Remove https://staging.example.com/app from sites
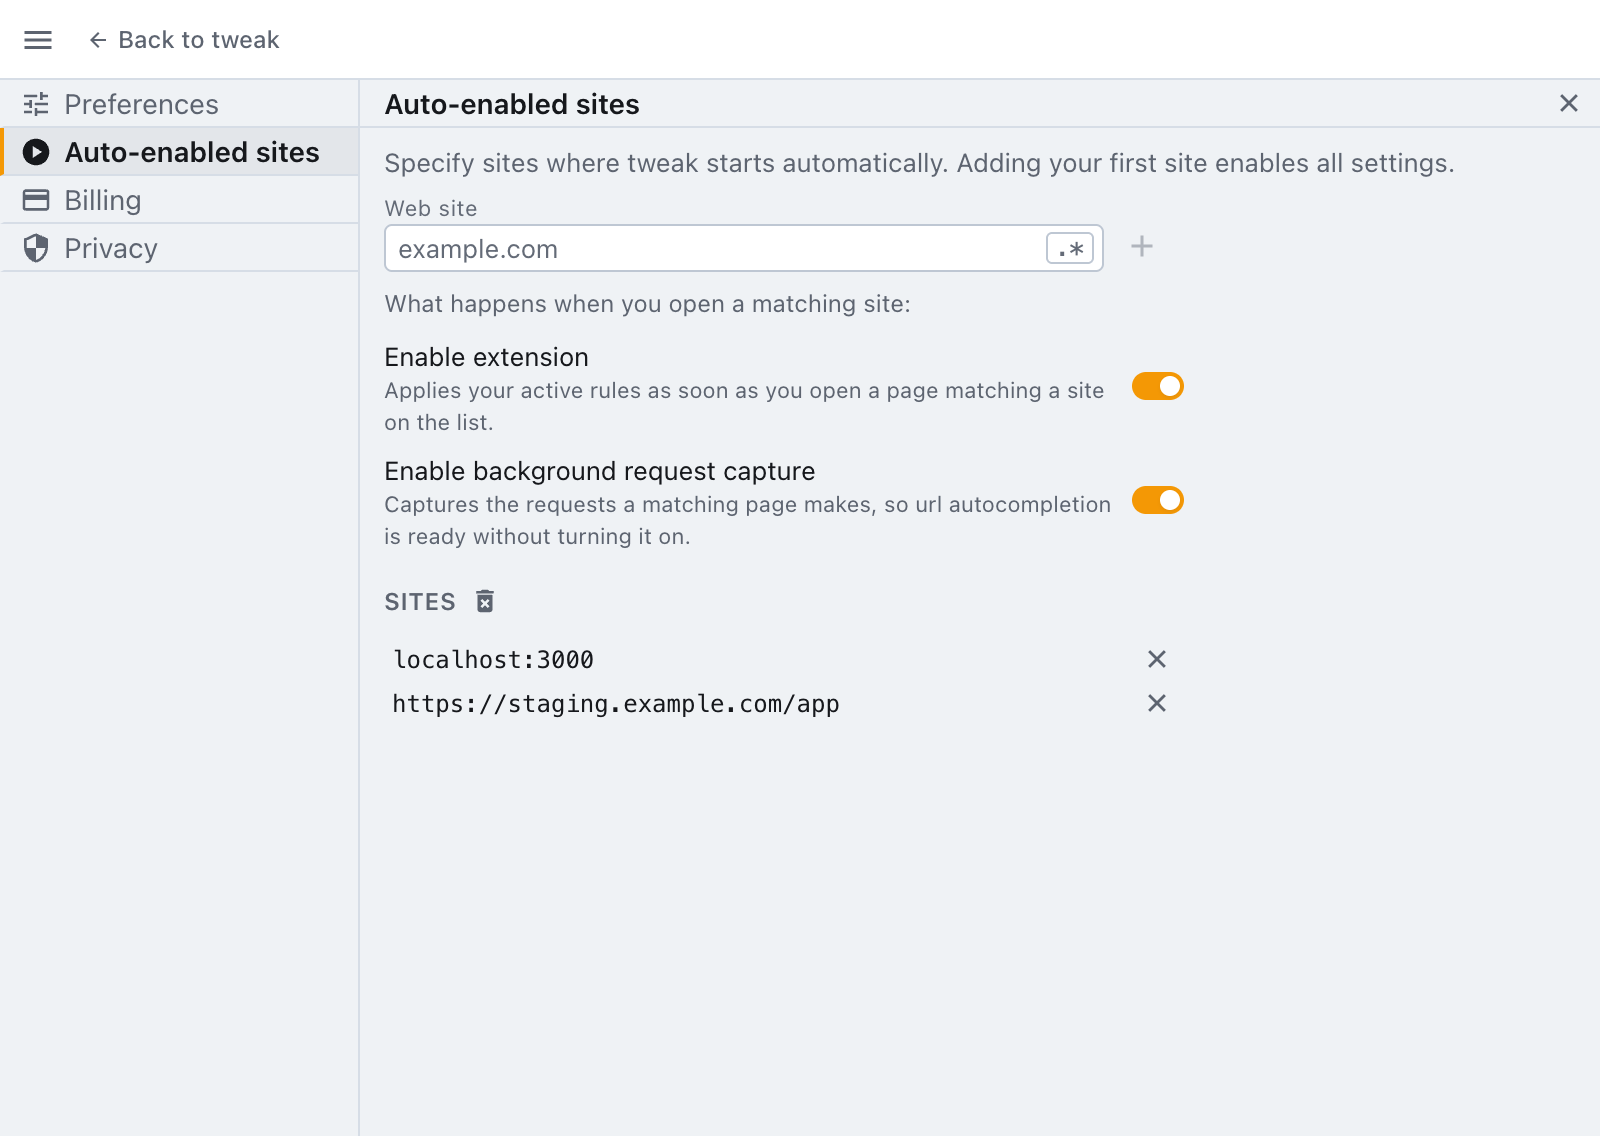1600x1136 pixels. coord(1157,703)
